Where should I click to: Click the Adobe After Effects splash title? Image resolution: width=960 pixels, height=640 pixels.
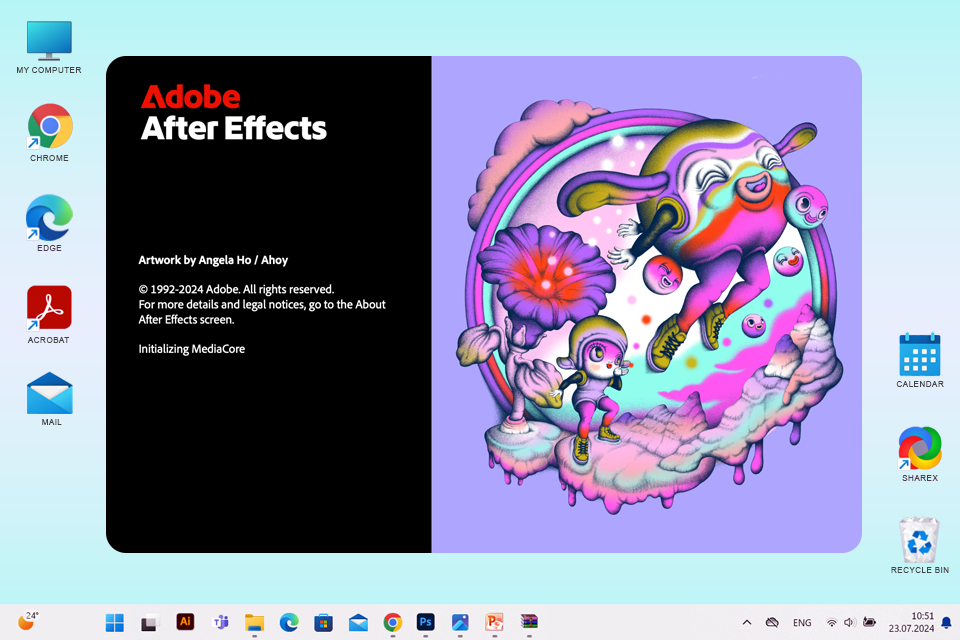(233, 113)
